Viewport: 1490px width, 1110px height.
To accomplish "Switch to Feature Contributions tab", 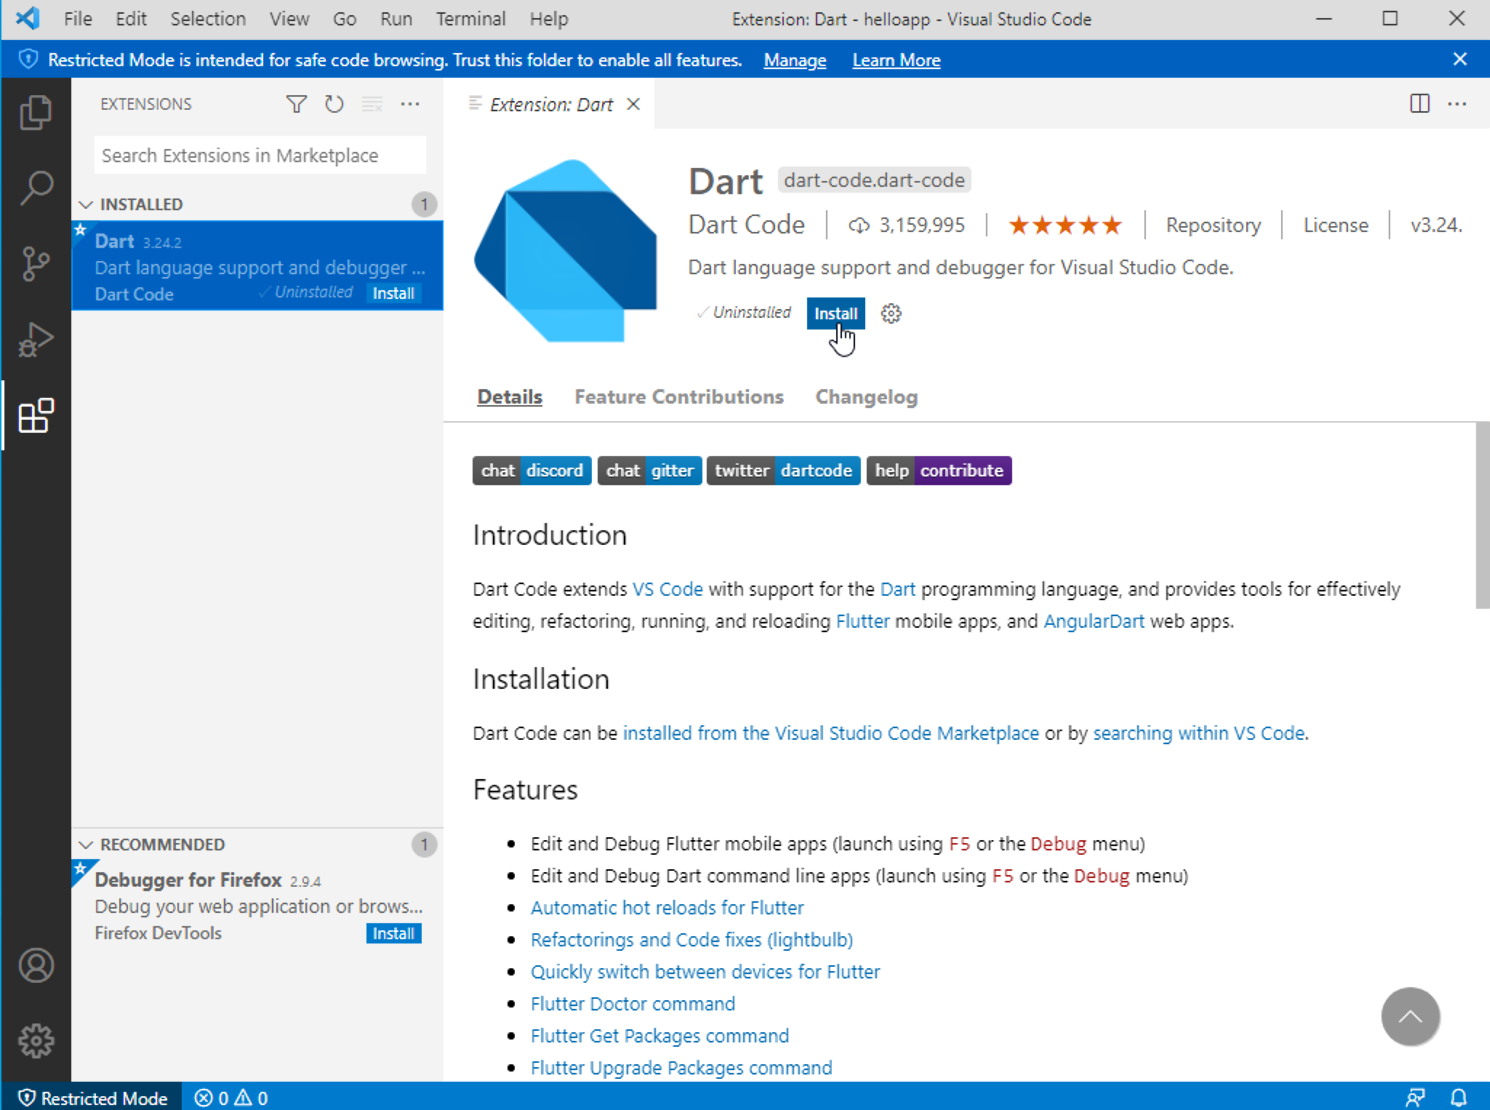I will [x=679, y=397].
